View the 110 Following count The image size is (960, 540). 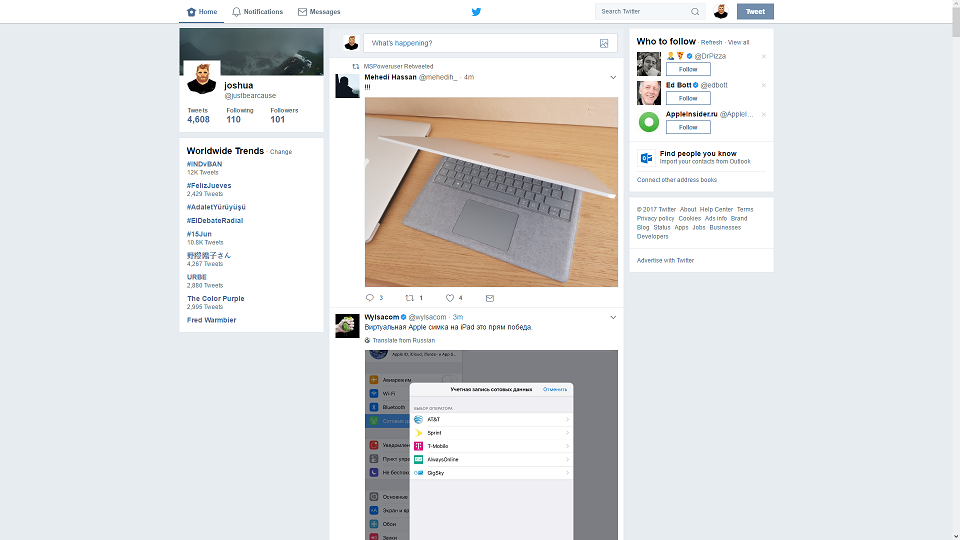pyautogui.click(x=239, y=115)
